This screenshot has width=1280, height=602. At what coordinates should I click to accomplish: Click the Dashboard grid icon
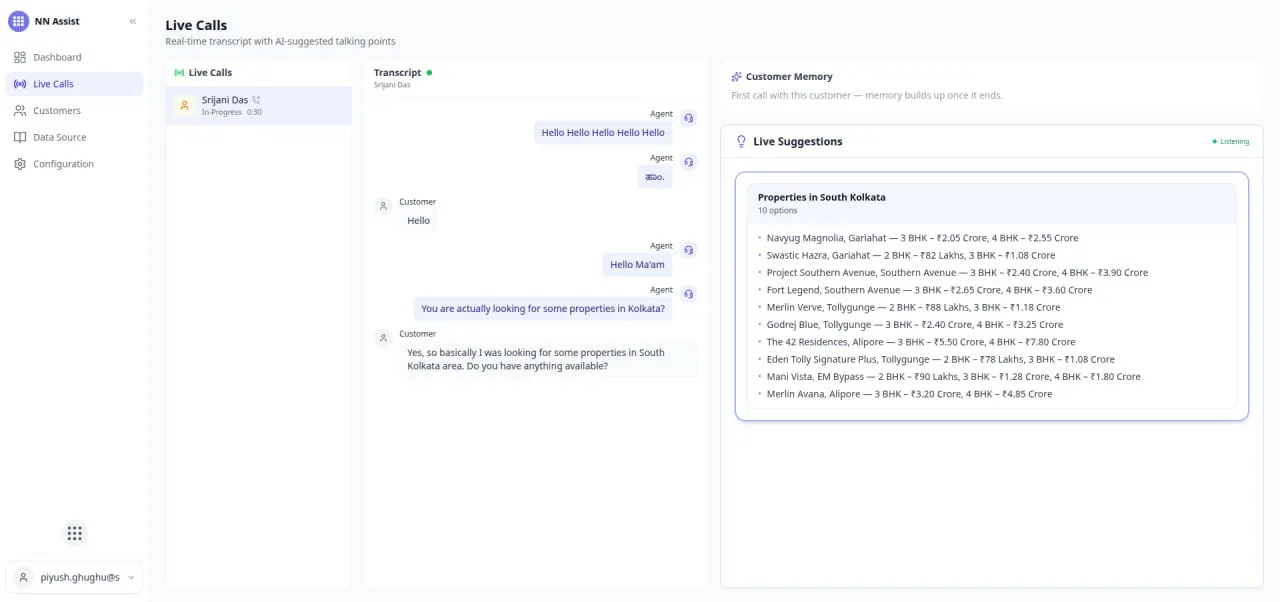click(20, 57)
